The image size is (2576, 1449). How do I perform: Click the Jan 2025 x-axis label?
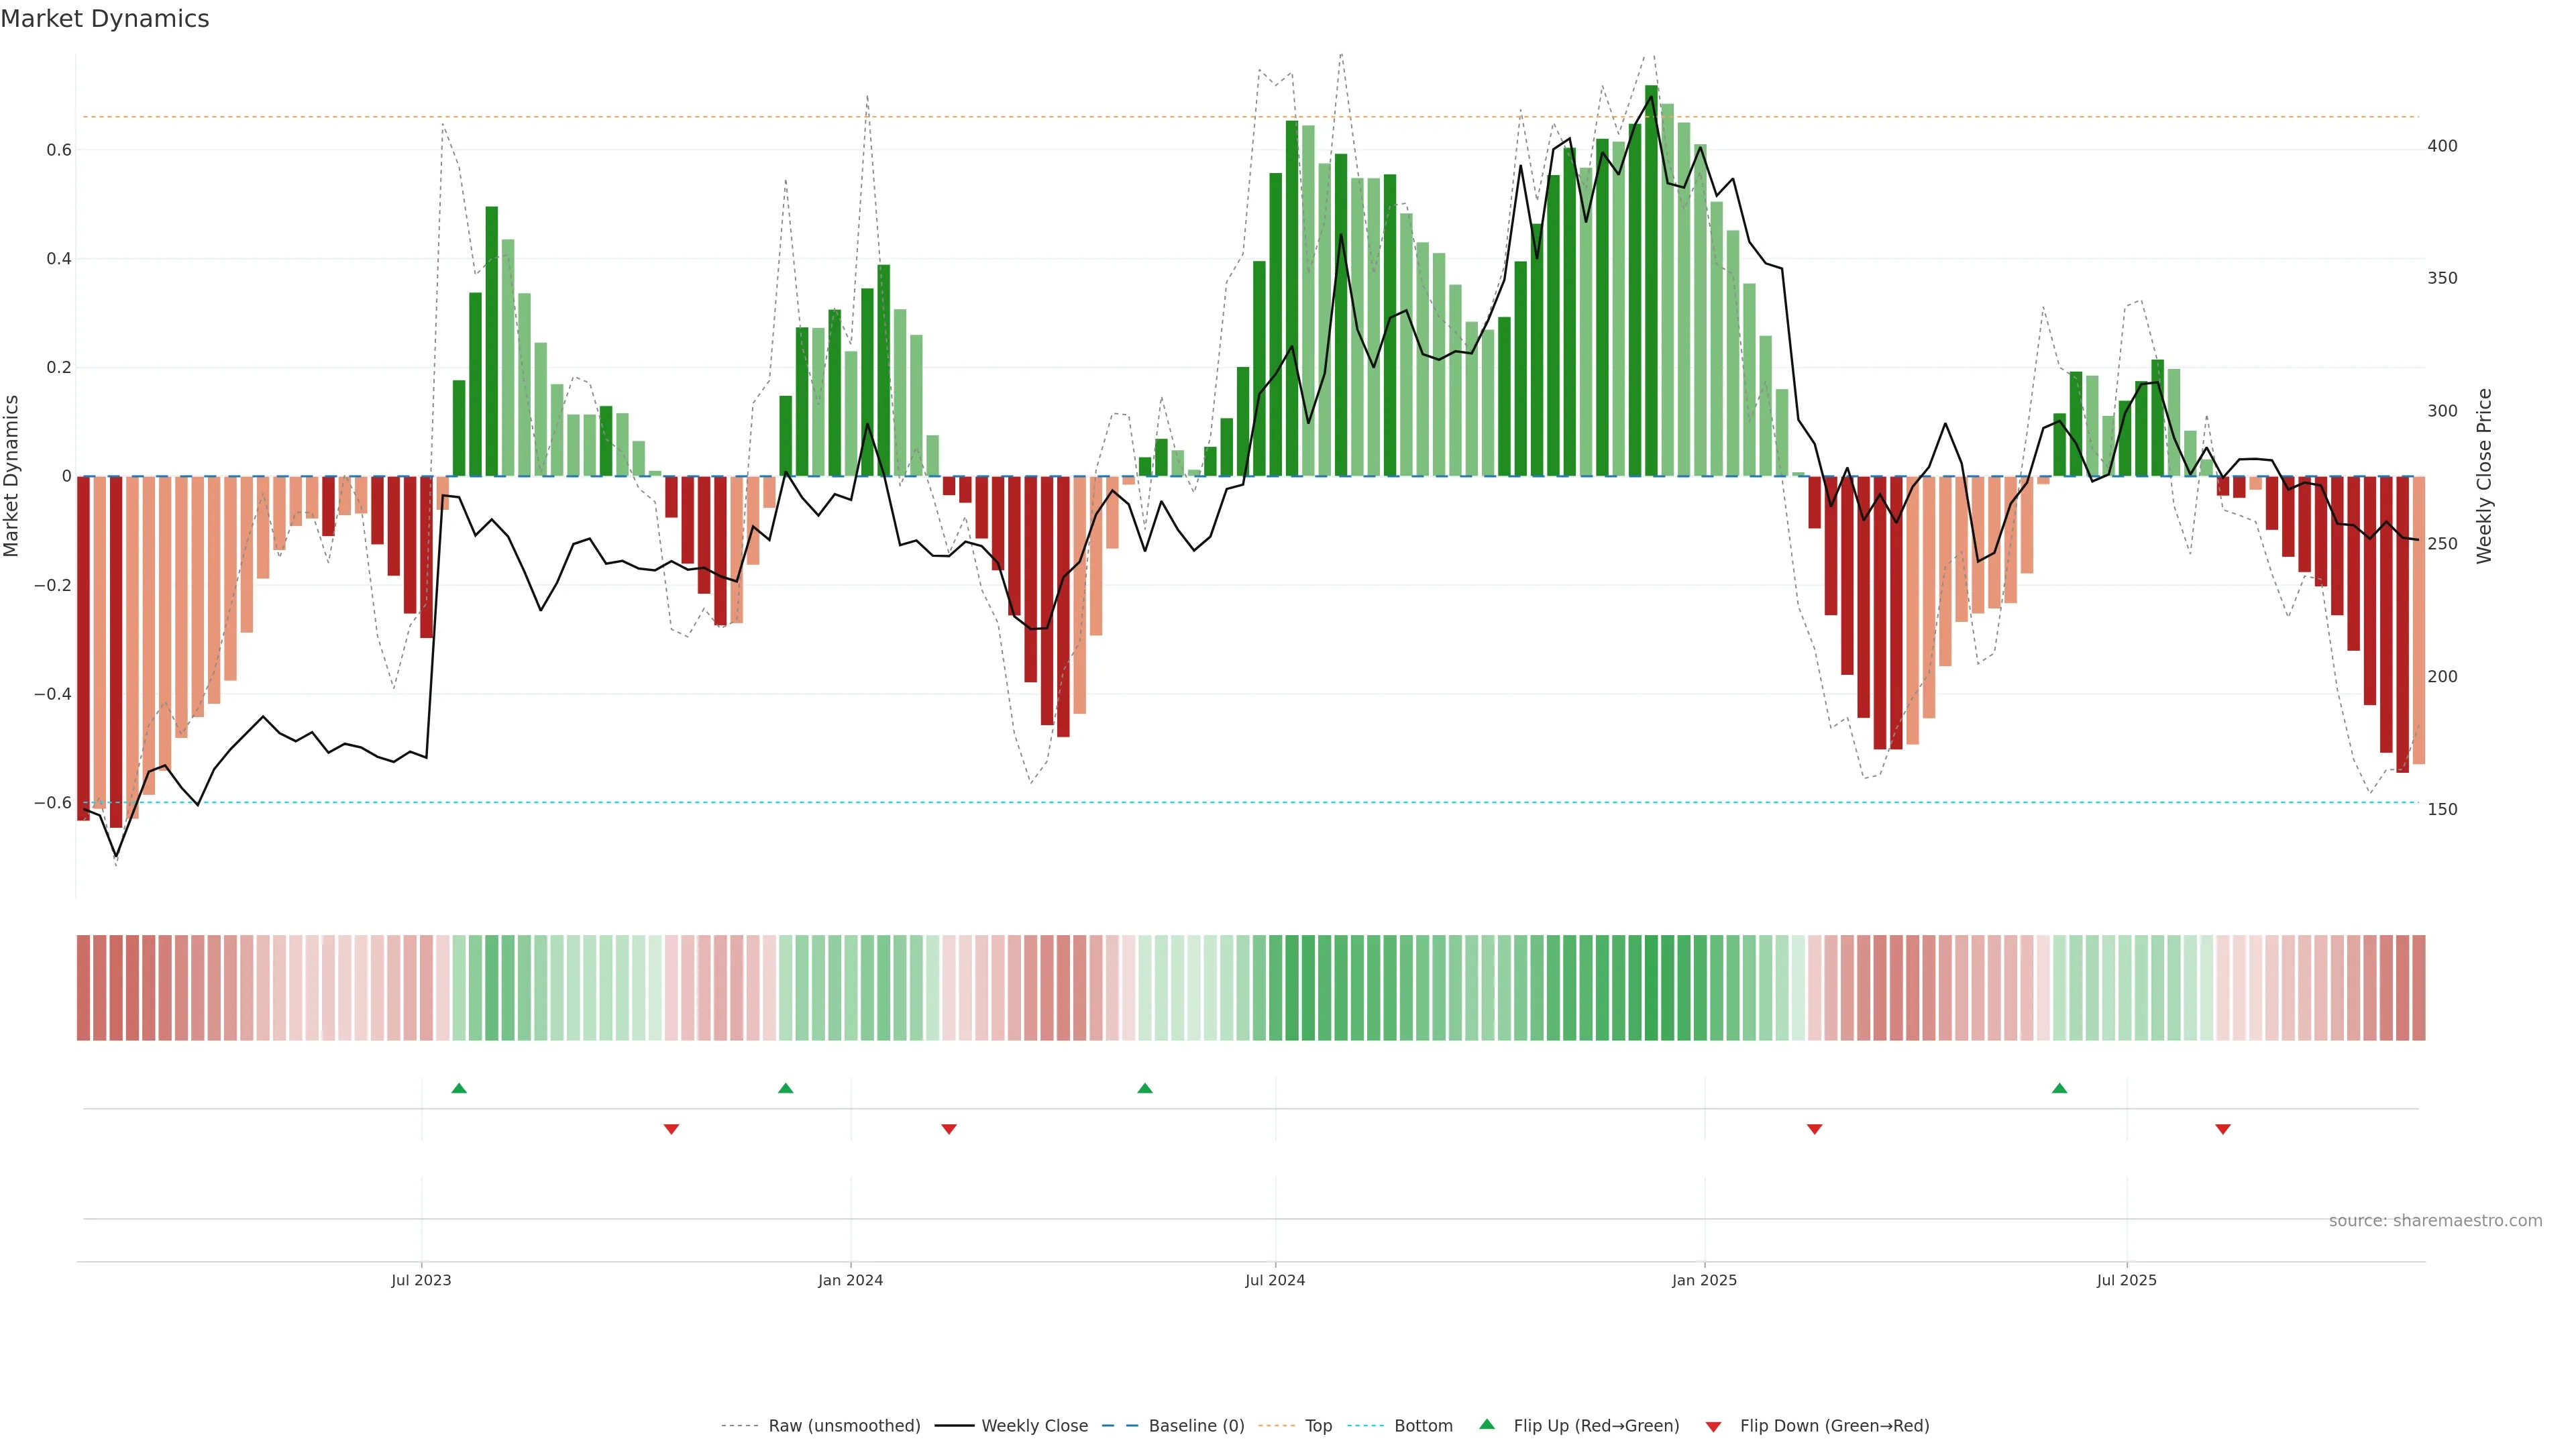click(1704, 1280)
